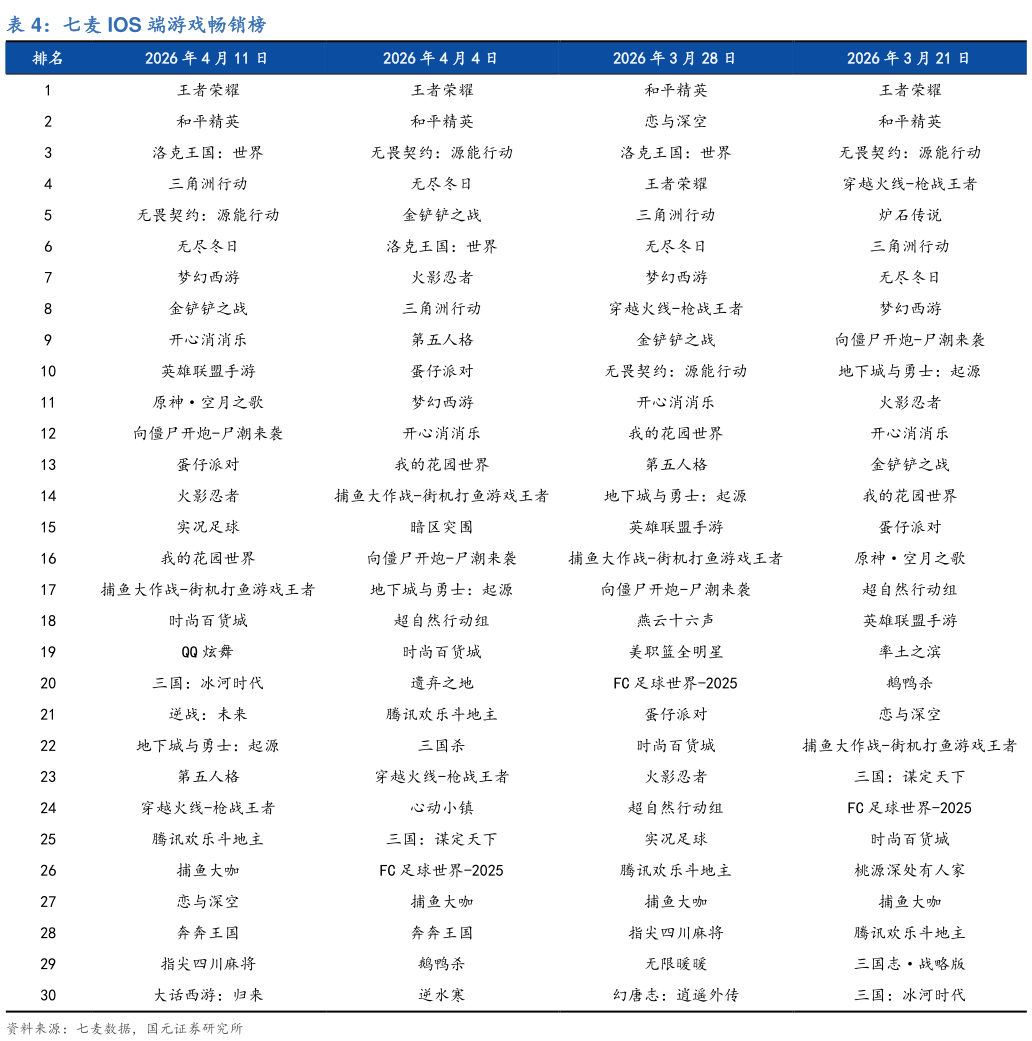The image size is (1032, 1041).
Task: Select 蛋仔派对 ranked 10 on April 4
Action: [442, 371]
